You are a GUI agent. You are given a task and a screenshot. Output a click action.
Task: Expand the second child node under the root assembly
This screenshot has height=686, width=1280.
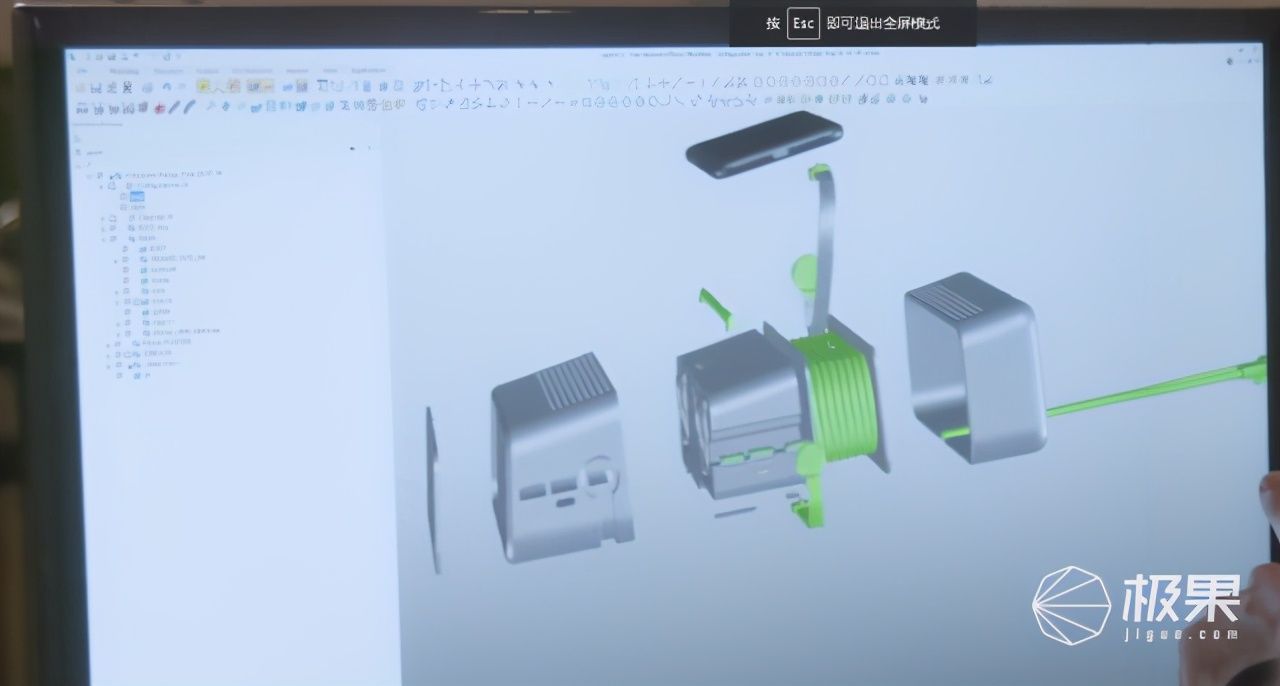pos(103,218)
